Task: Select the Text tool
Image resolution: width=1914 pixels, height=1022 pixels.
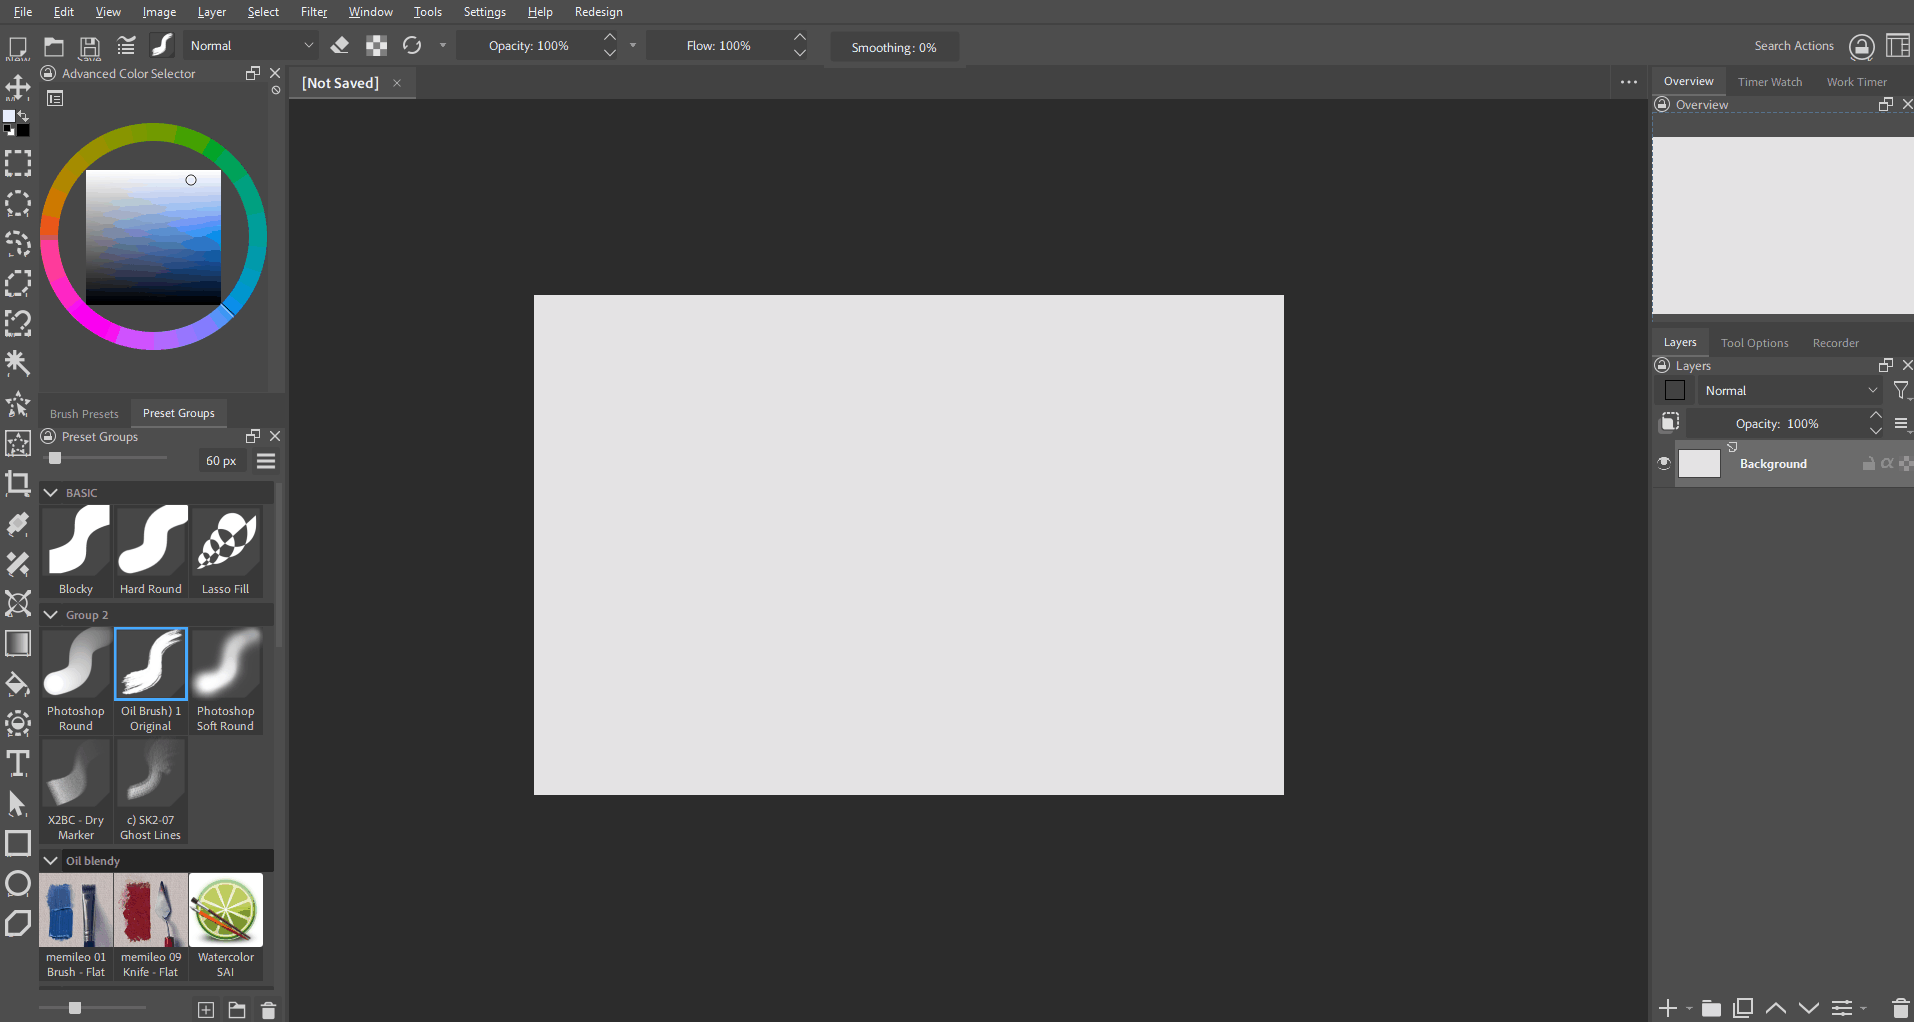Action: (18, 764)
